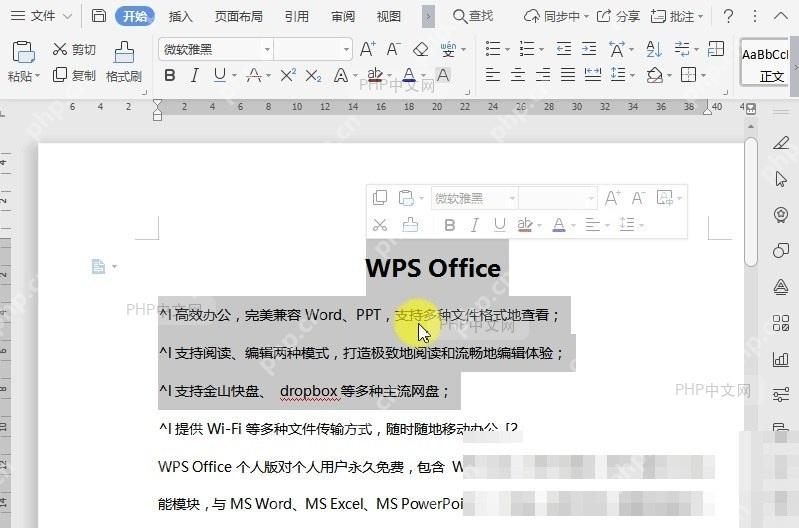Image resolution: width=799 pixels, height=528 pixels.
Task: Decrease font size in ribbon
Action: click(393, 49)
